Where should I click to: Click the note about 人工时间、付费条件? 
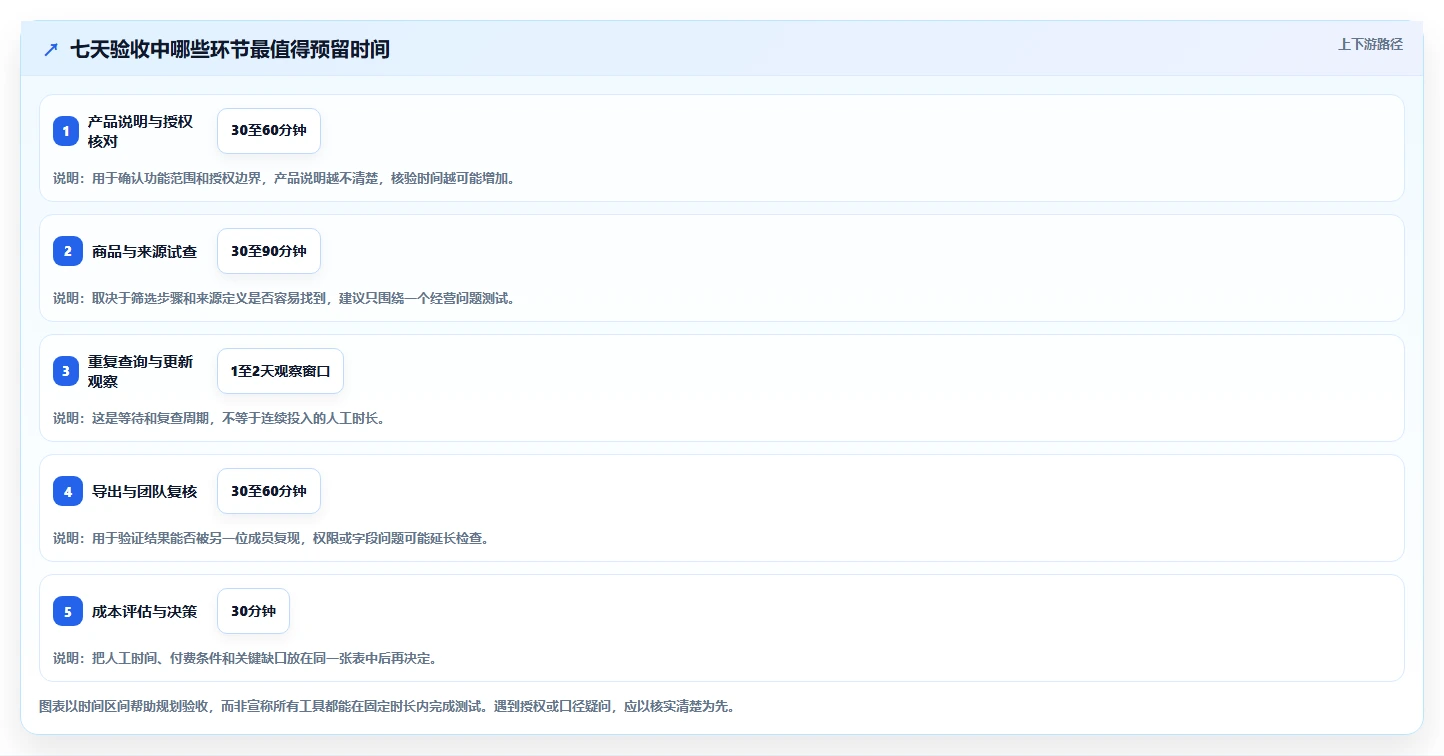pos(245,658)
